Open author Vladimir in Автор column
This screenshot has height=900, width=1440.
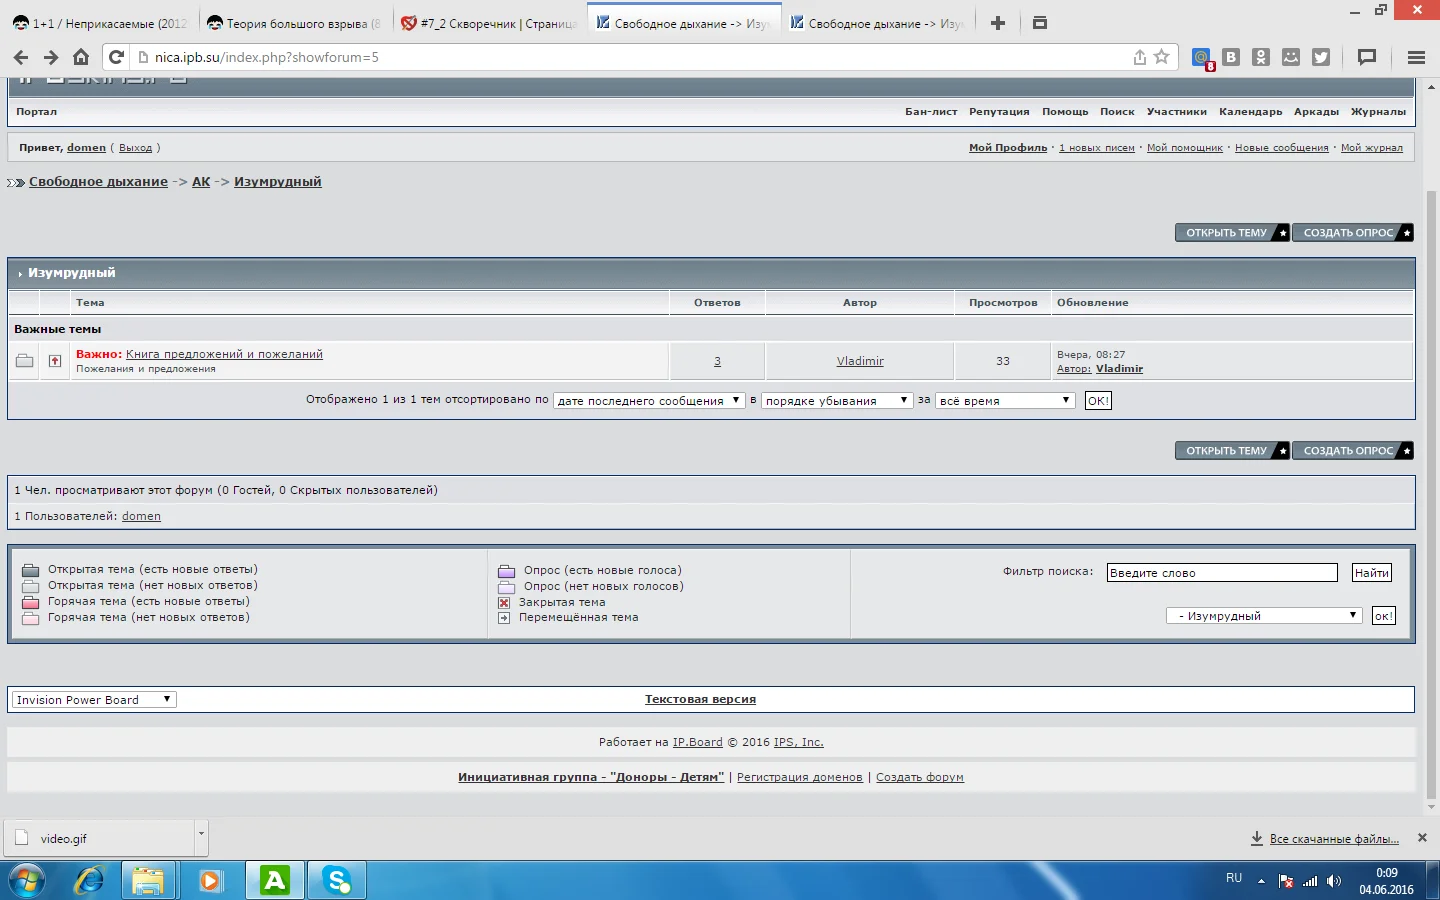tap(860, 361)
